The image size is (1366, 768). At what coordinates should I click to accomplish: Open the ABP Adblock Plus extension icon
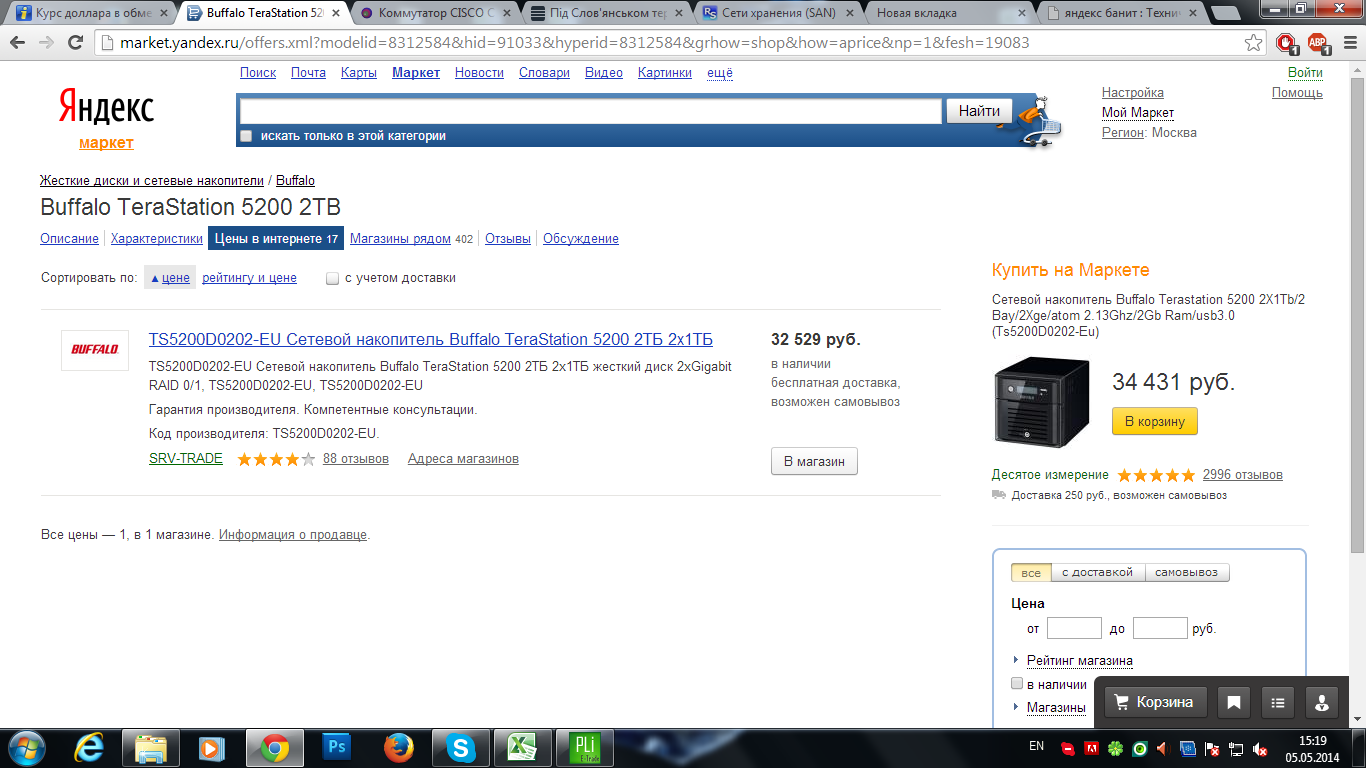(x=1318, y=43)
